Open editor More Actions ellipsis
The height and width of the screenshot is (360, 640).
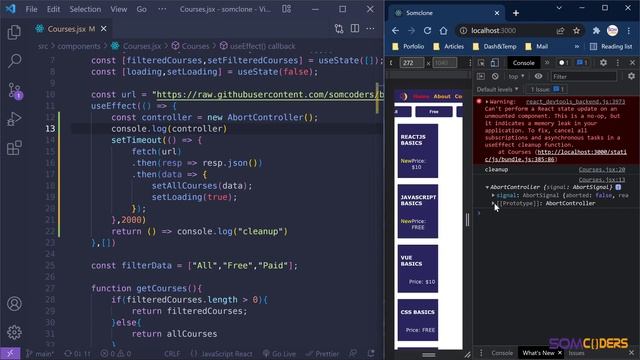click(370, 29)
